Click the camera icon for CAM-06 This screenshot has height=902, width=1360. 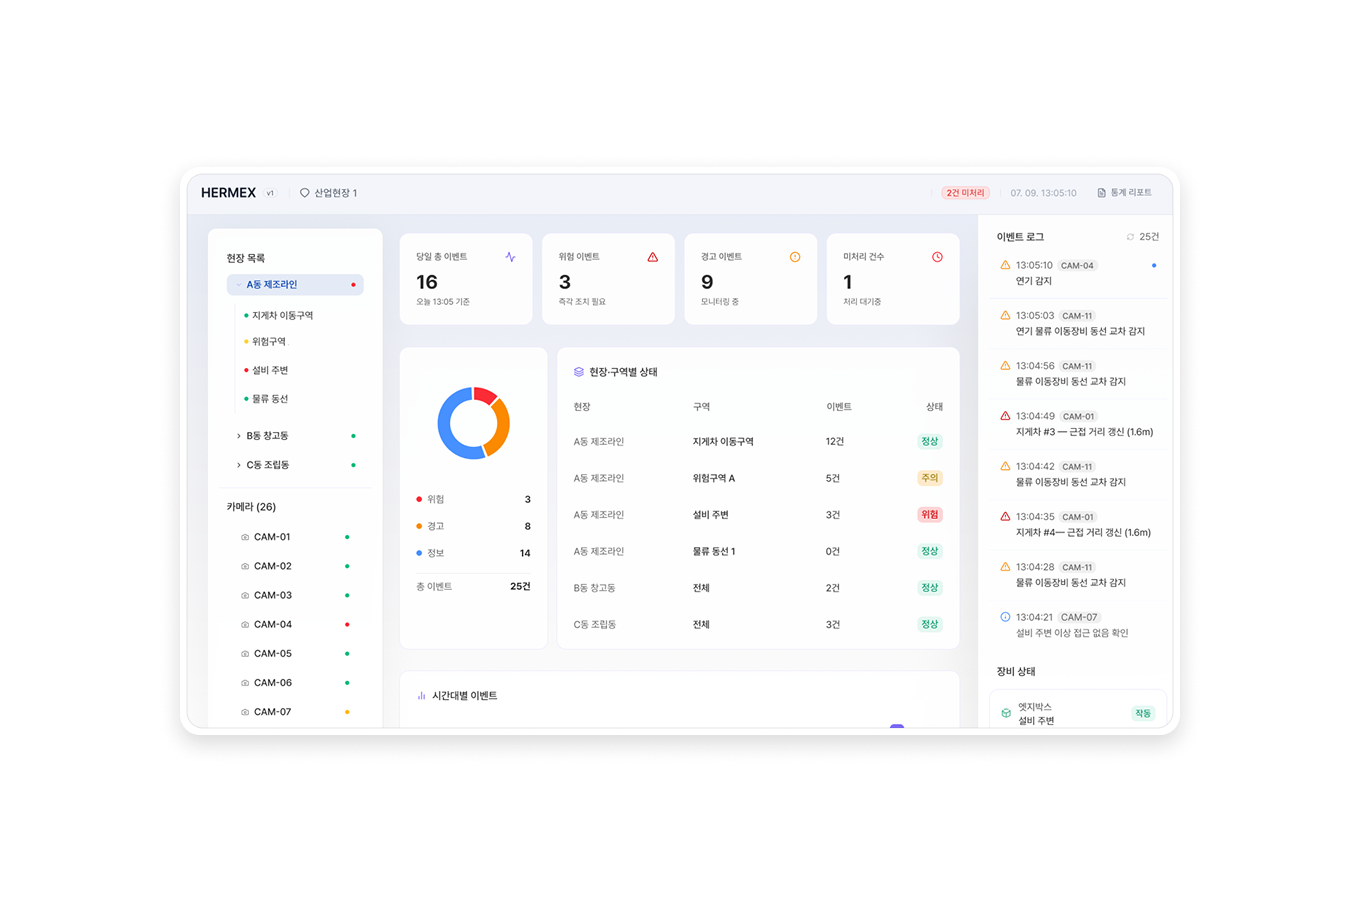pyautogui.click(x=245, y=683)
